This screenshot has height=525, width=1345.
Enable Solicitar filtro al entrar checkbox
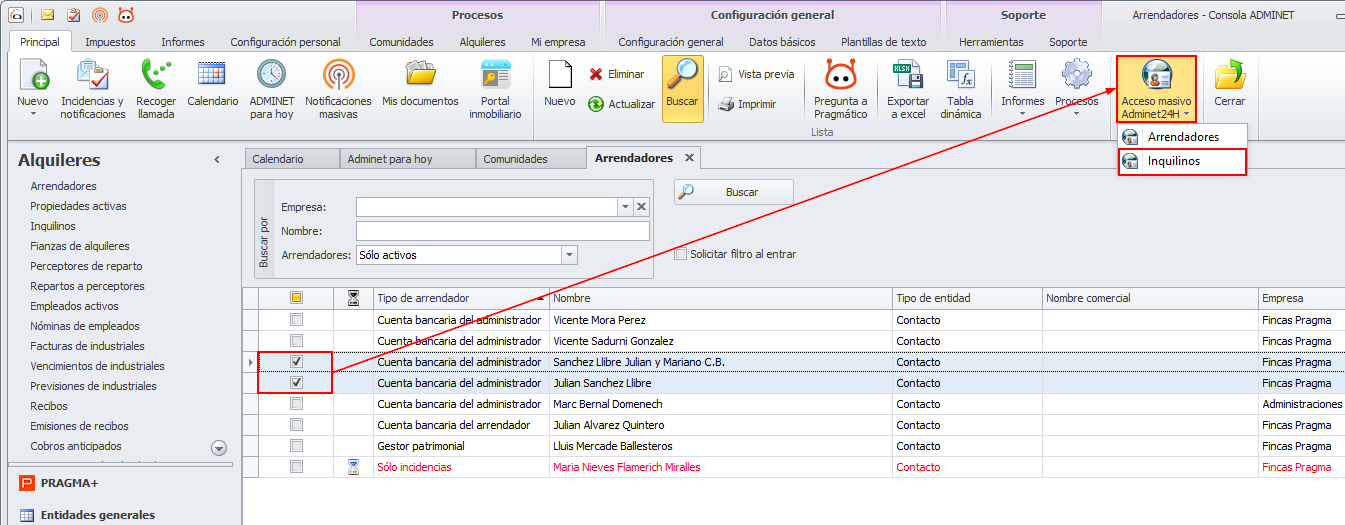tap(681, 254)
